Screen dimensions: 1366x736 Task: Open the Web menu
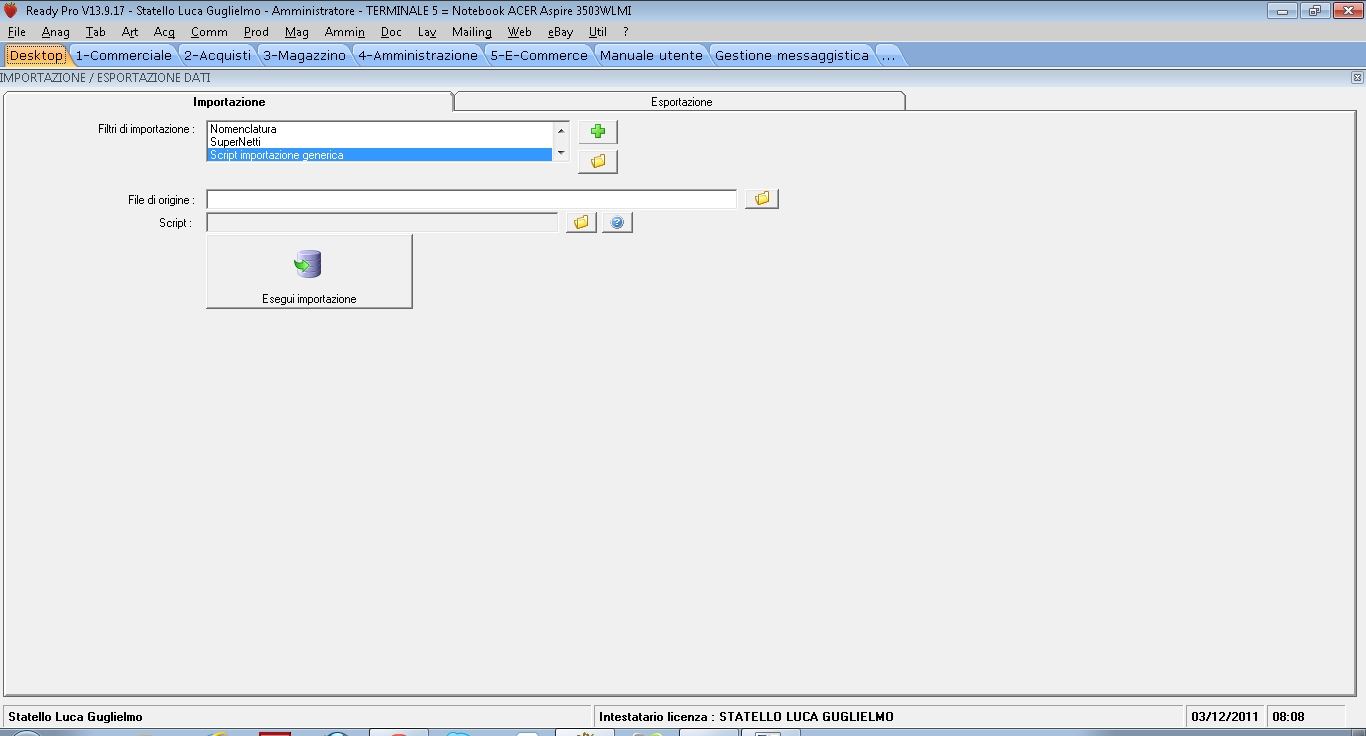tap(520, 32)
